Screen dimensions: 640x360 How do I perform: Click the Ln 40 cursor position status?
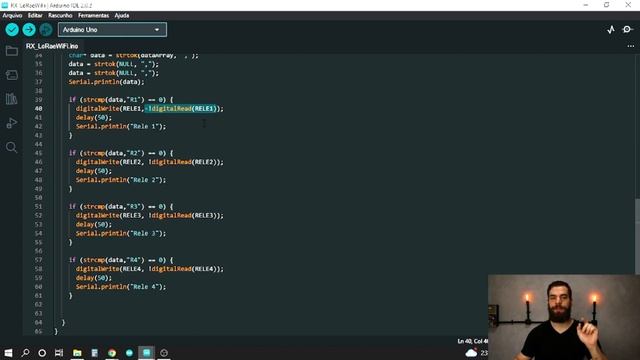pyautogui.click(x=472, y=341)
